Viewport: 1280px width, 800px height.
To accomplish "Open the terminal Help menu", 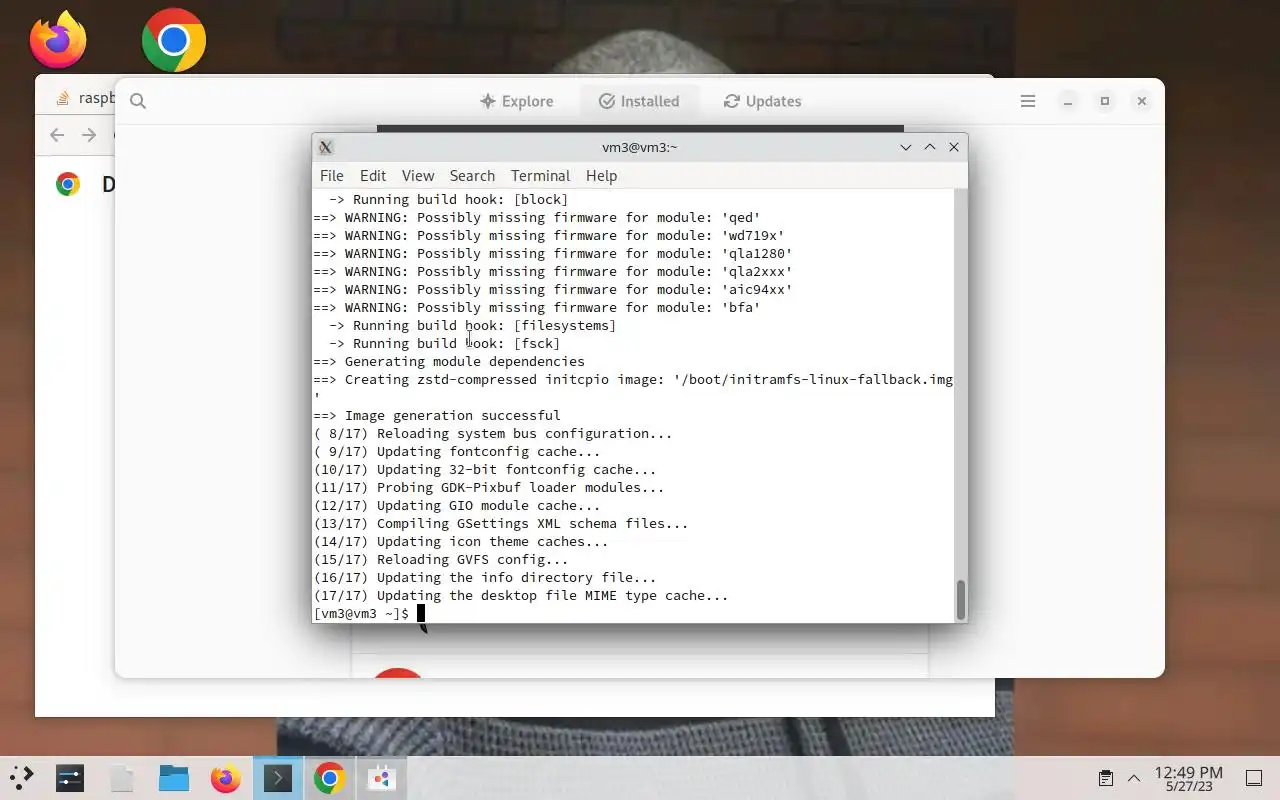I will [601, 175].
